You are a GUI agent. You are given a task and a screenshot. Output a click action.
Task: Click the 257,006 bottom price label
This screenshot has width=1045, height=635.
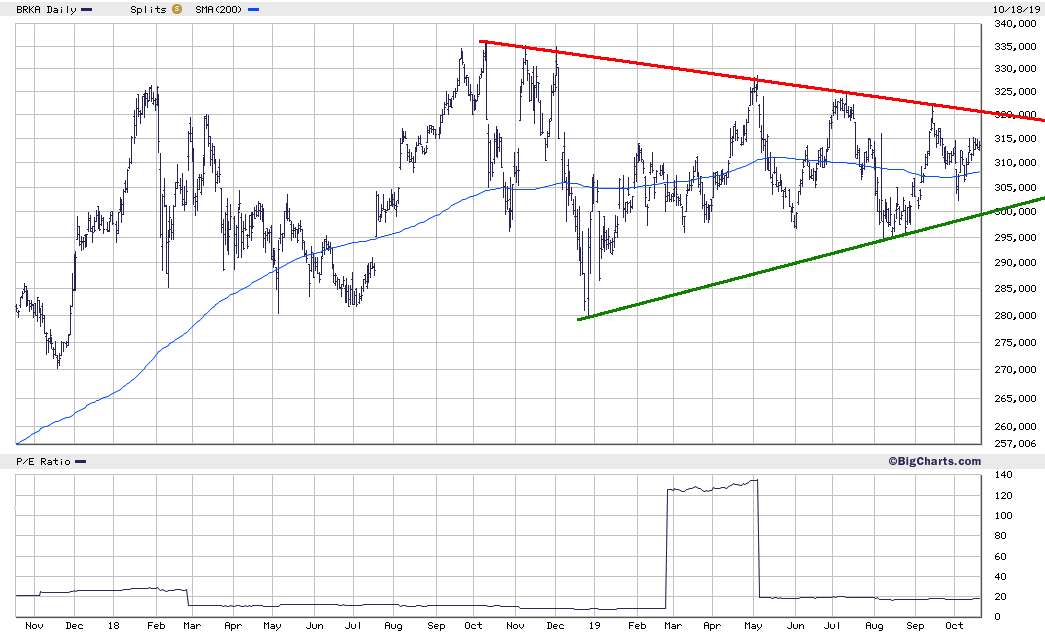point(1015,444)
